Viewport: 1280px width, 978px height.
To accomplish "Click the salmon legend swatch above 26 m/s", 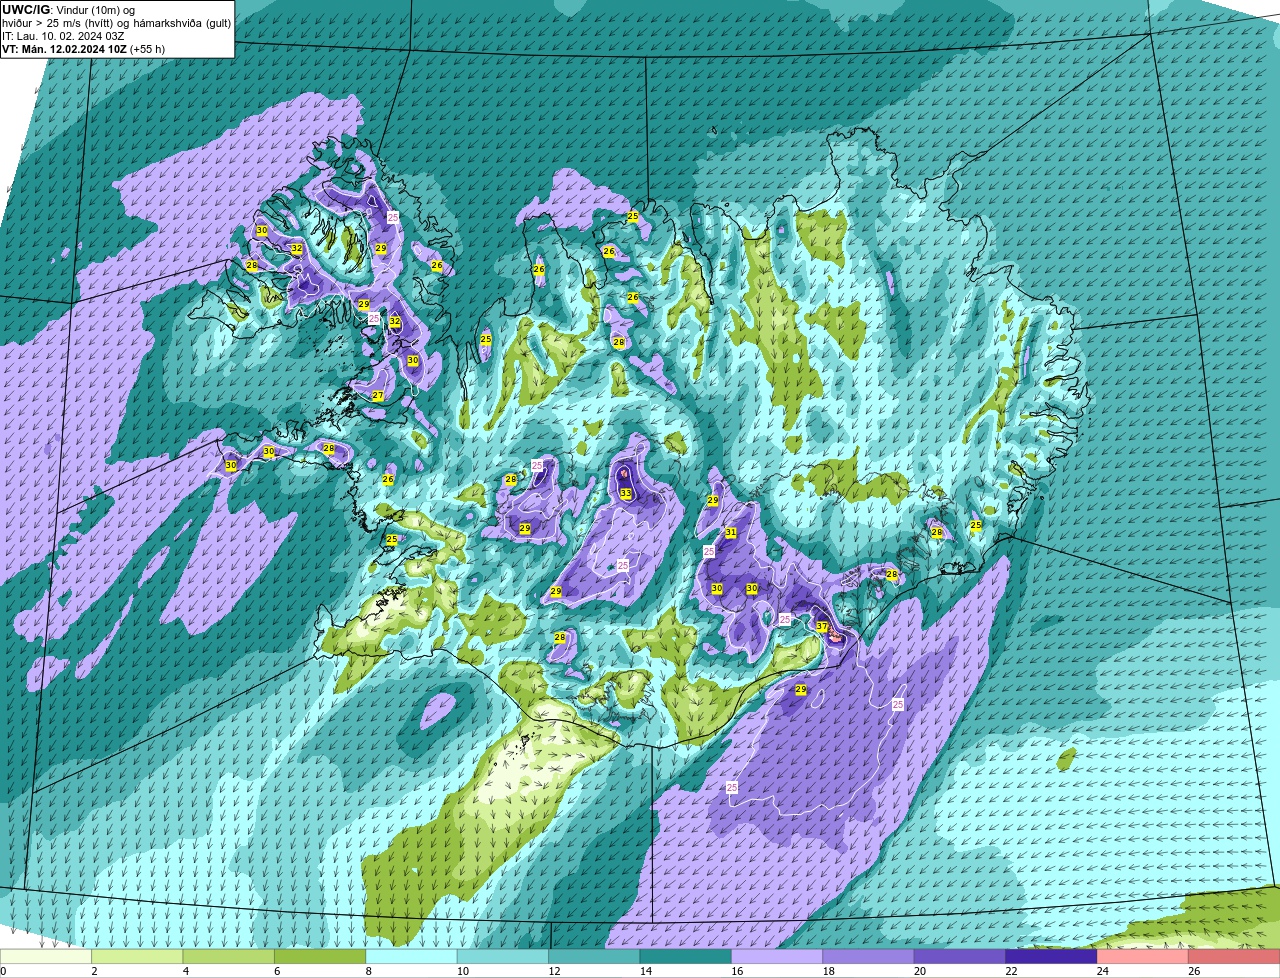I will tap(1234, 956).
